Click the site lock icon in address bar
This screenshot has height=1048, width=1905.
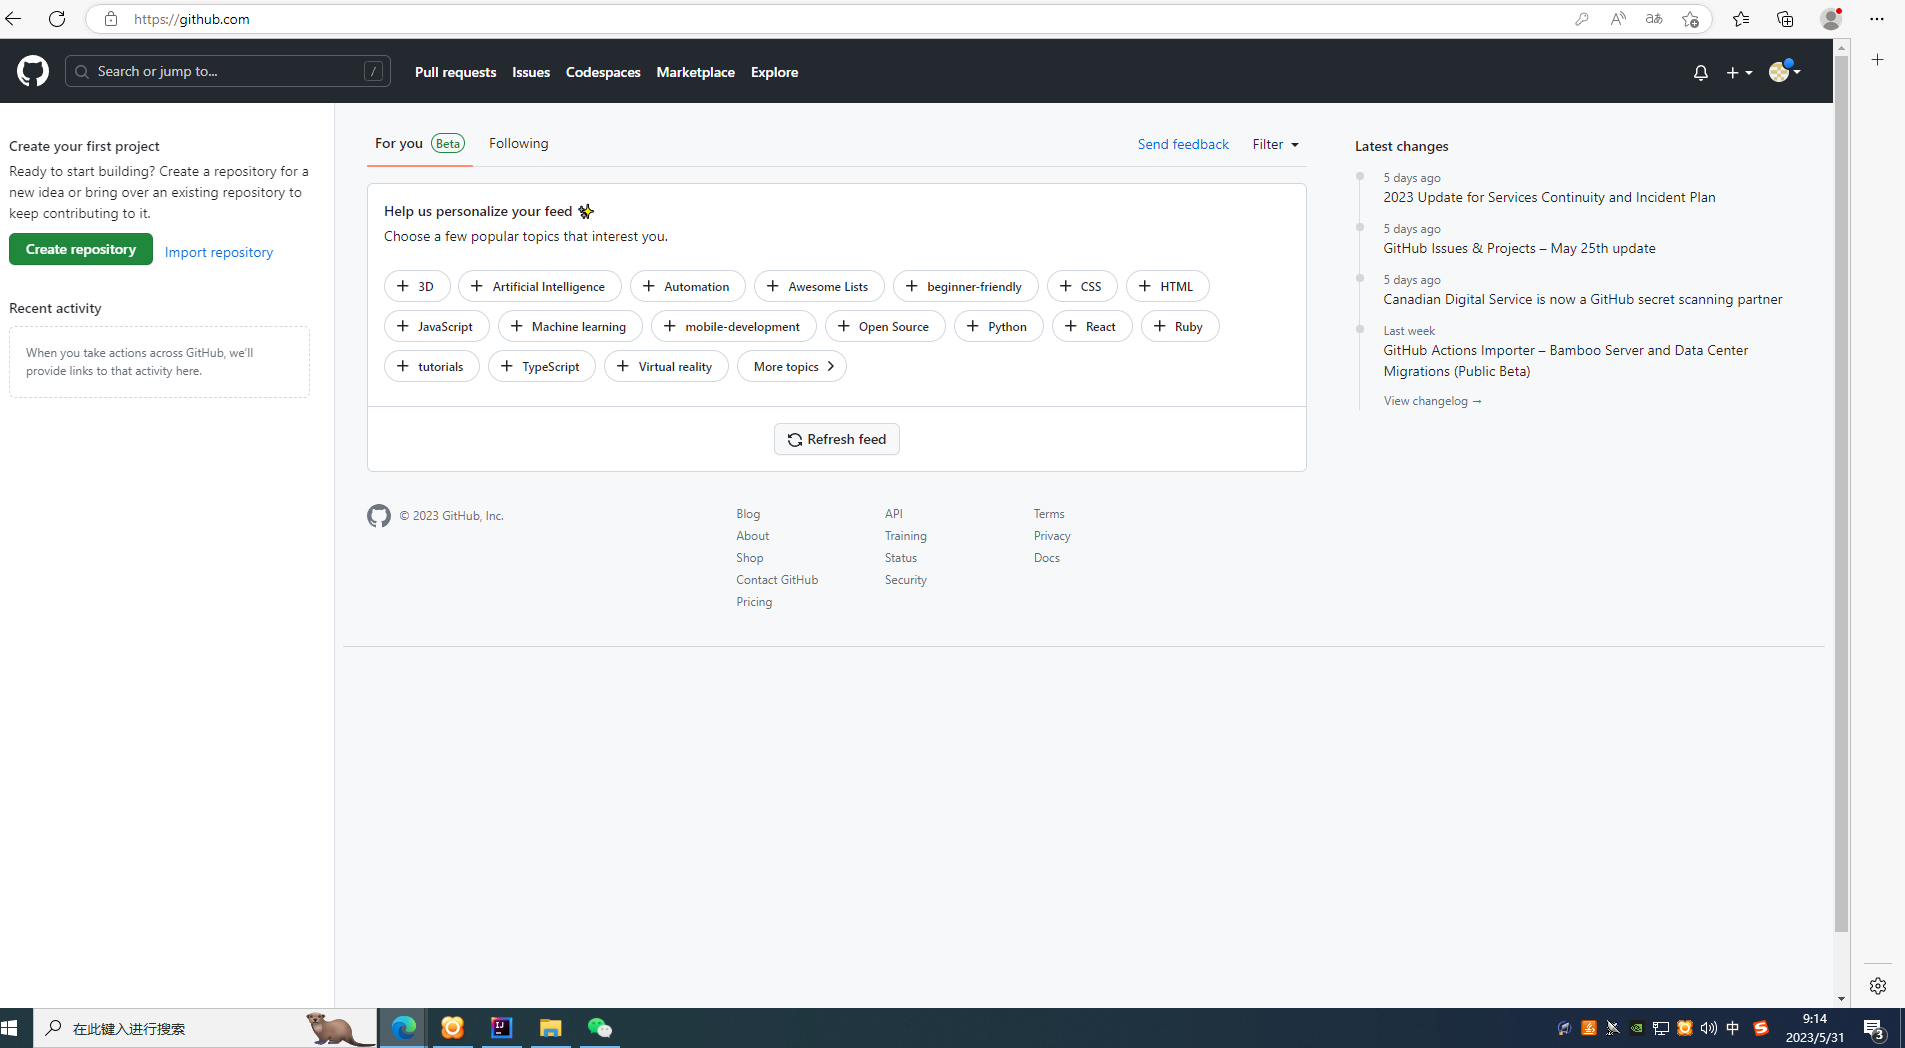click(x=111, y=19)
